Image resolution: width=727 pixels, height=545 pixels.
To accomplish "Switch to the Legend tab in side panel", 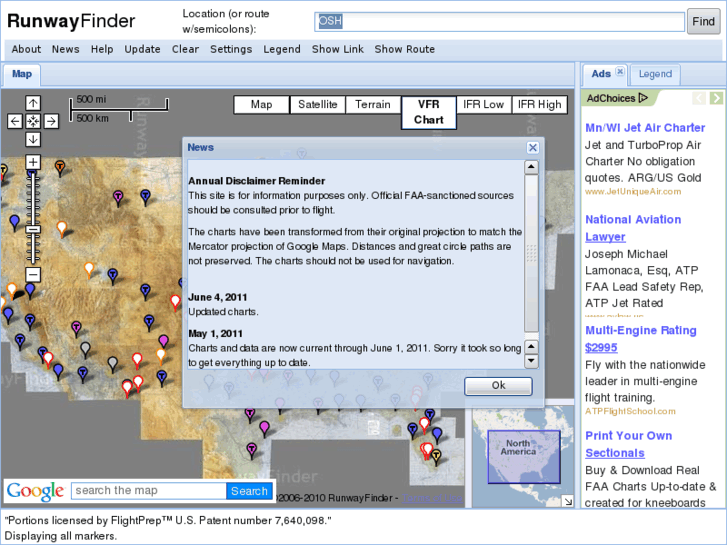I will click(655, 74).
